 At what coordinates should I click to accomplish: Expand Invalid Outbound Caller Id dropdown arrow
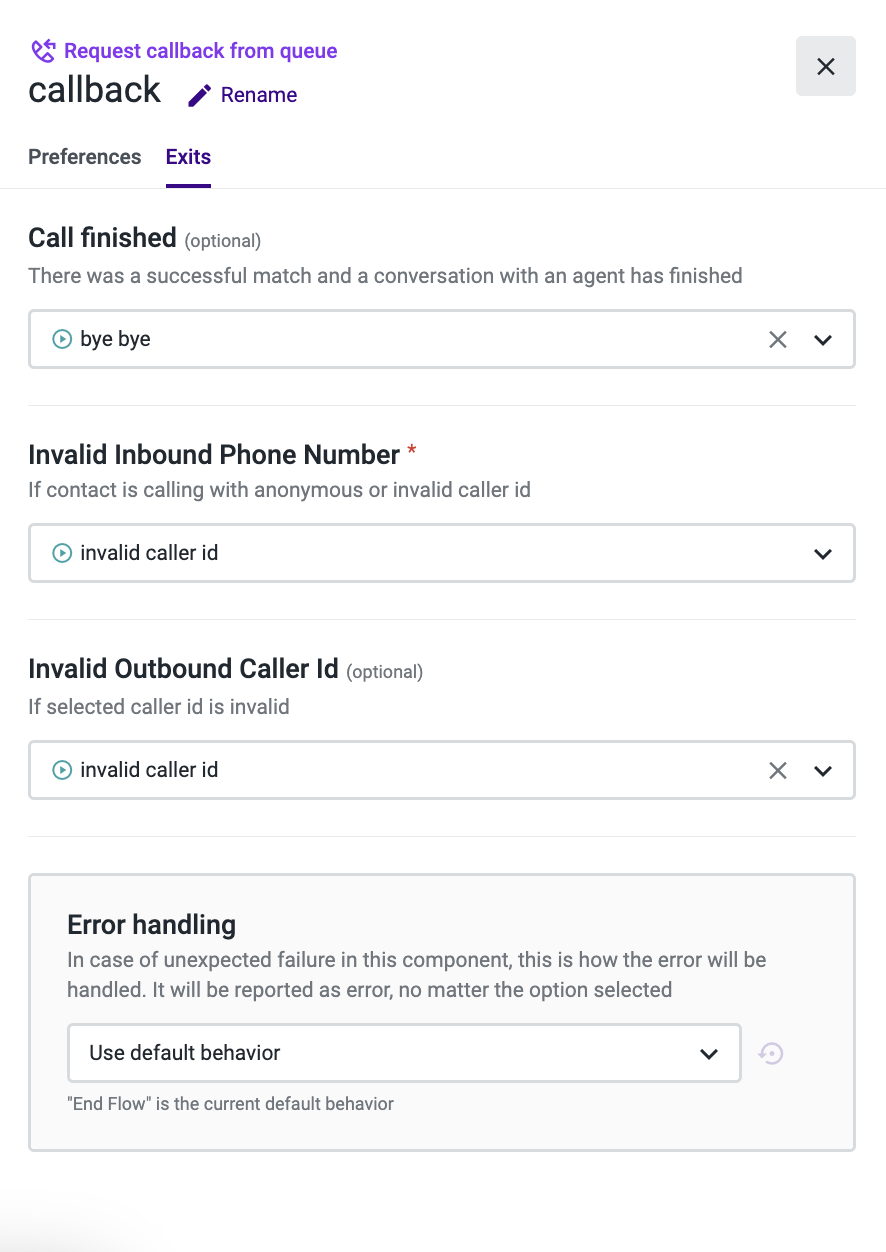click(823, 770)
